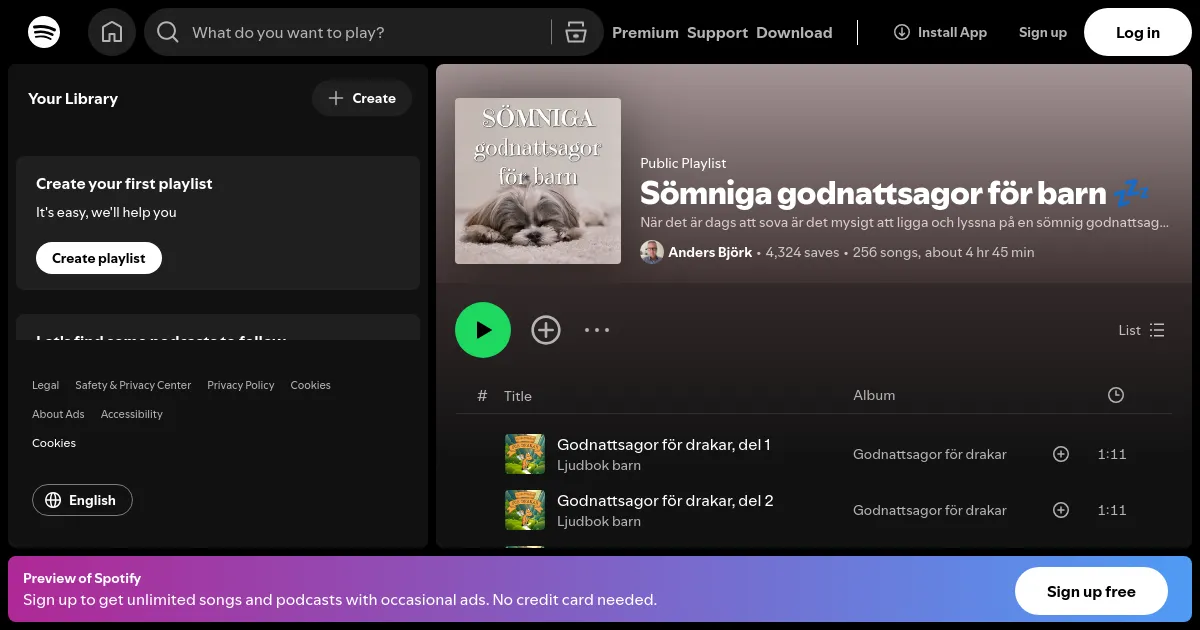This screenshot has width=1200, height=630.
Task: Add 'Godnattsagor för drakar, del 2' using its plus icon
Action: 1061,510
